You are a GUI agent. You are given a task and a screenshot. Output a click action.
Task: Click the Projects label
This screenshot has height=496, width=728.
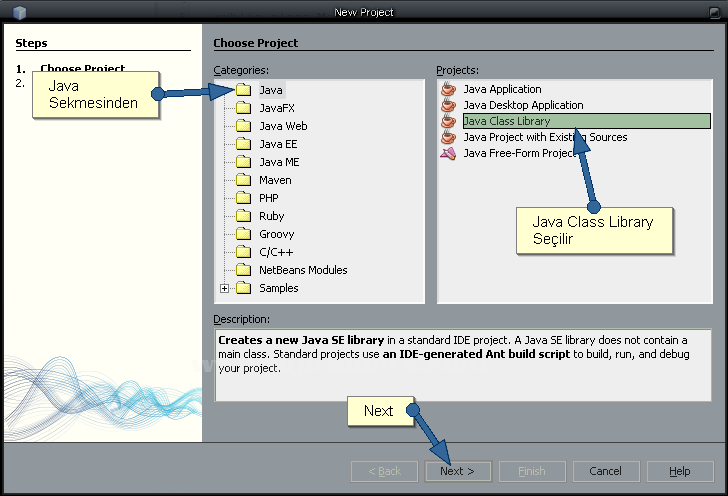(457, 70)
